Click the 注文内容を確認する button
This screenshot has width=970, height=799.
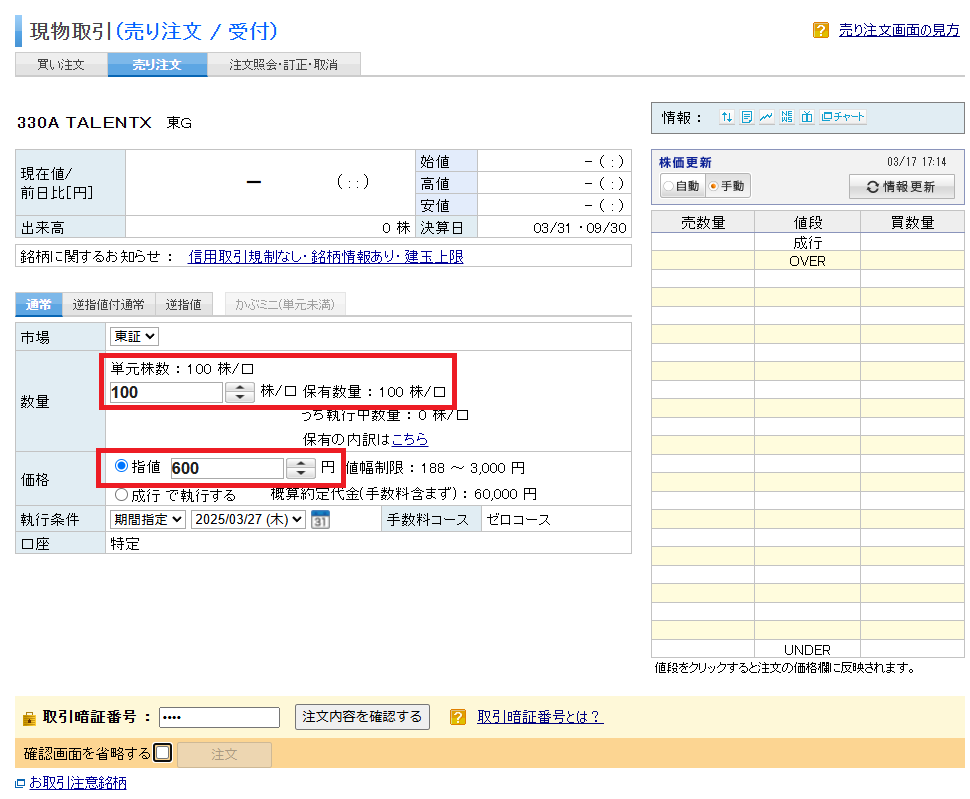362,717
